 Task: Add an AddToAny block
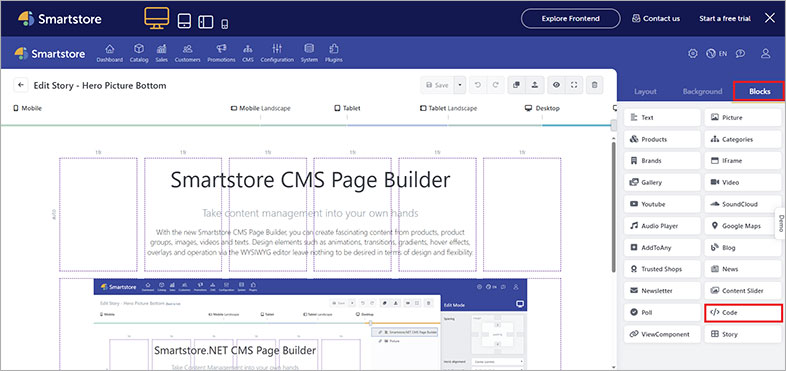point(662,248)
